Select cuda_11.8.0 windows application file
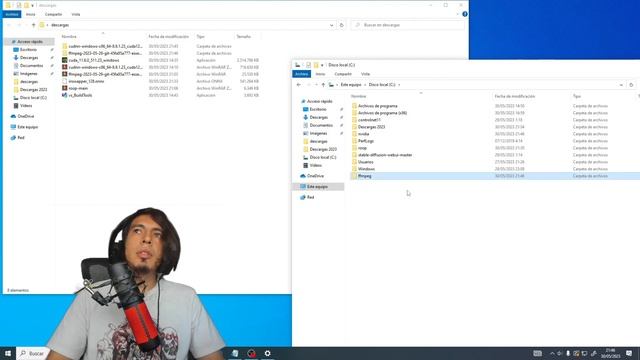This screenshot has height=360, width=640. (160, 60)
